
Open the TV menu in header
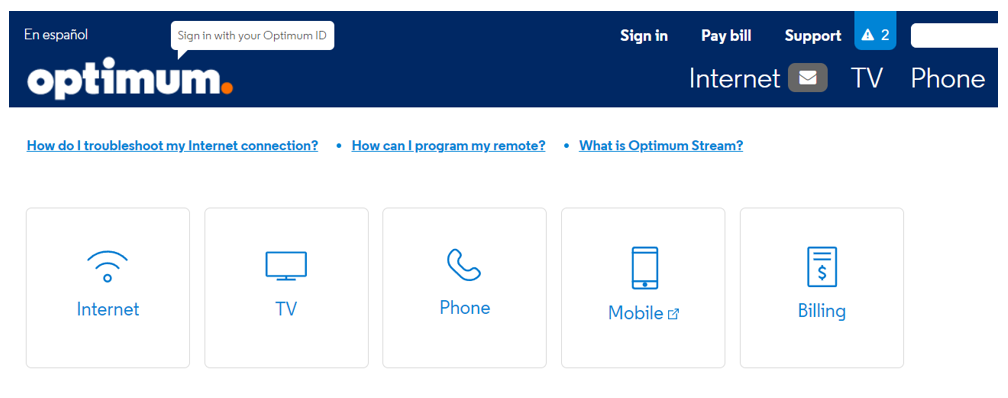(867, 78)
